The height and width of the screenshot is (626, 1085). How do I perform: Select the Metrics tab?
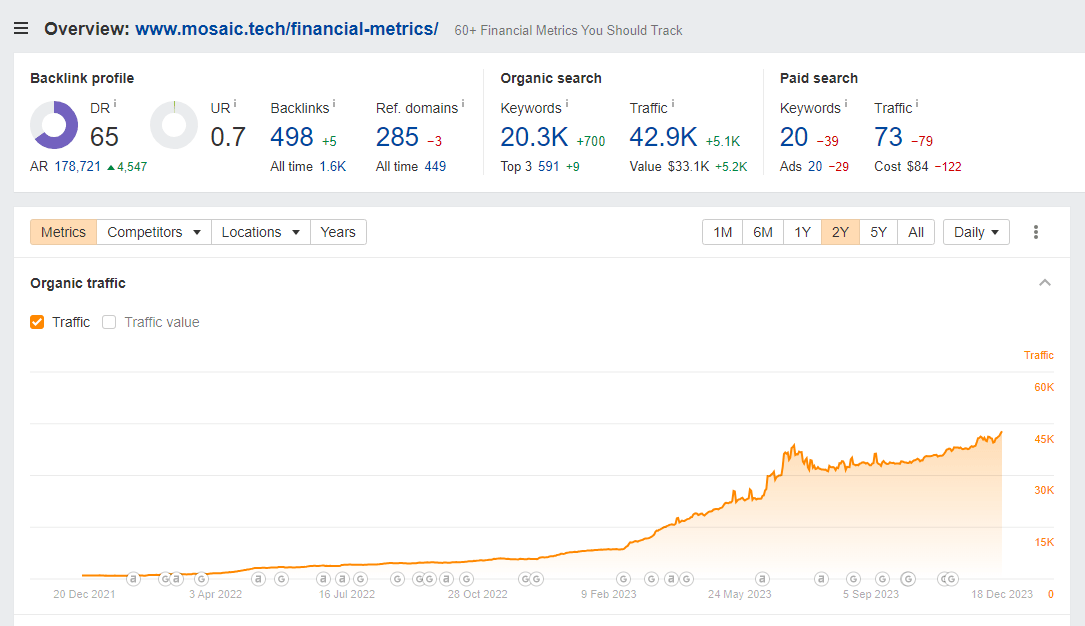(x=63, y=231)
